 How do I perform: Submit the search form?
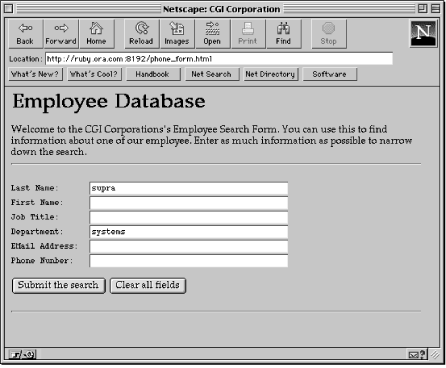(59, 286)
